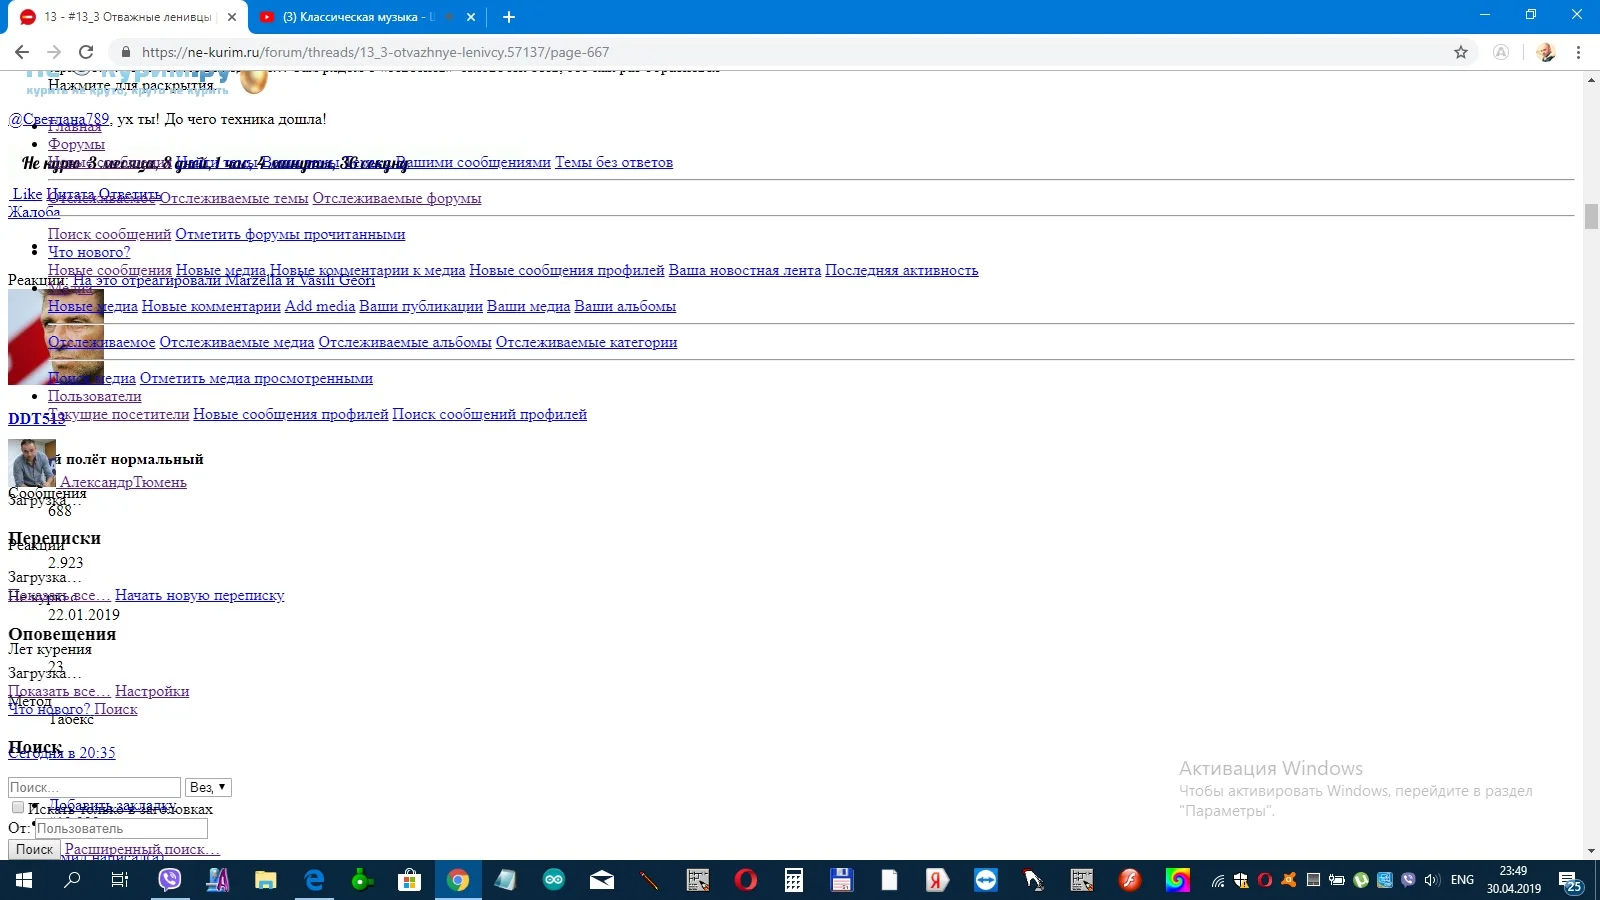Image resolution: width=1600 pixels, height=900 pixels.
Task: Click the 'Начать новую переписку' link
Action: click(200, 595)
